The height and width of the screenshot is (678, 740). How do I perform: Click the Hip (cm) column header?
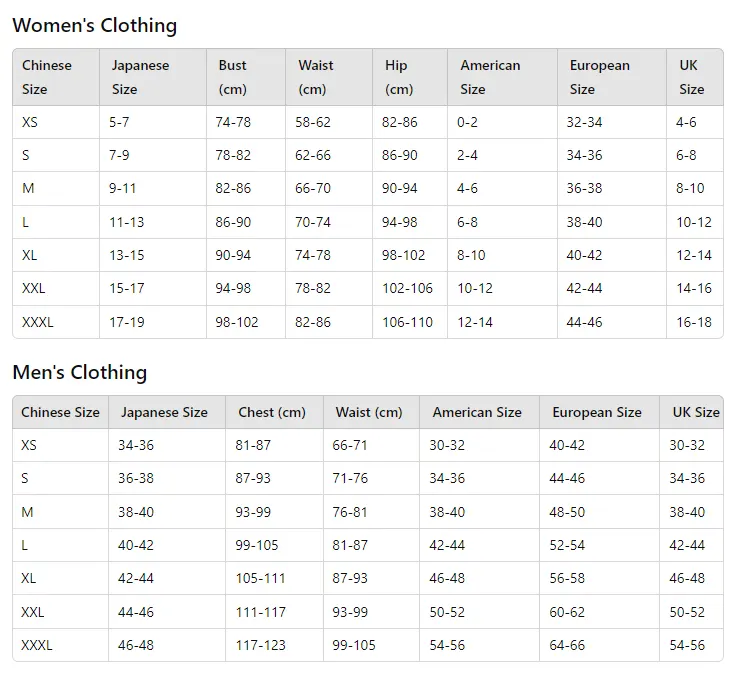(410, 77)
